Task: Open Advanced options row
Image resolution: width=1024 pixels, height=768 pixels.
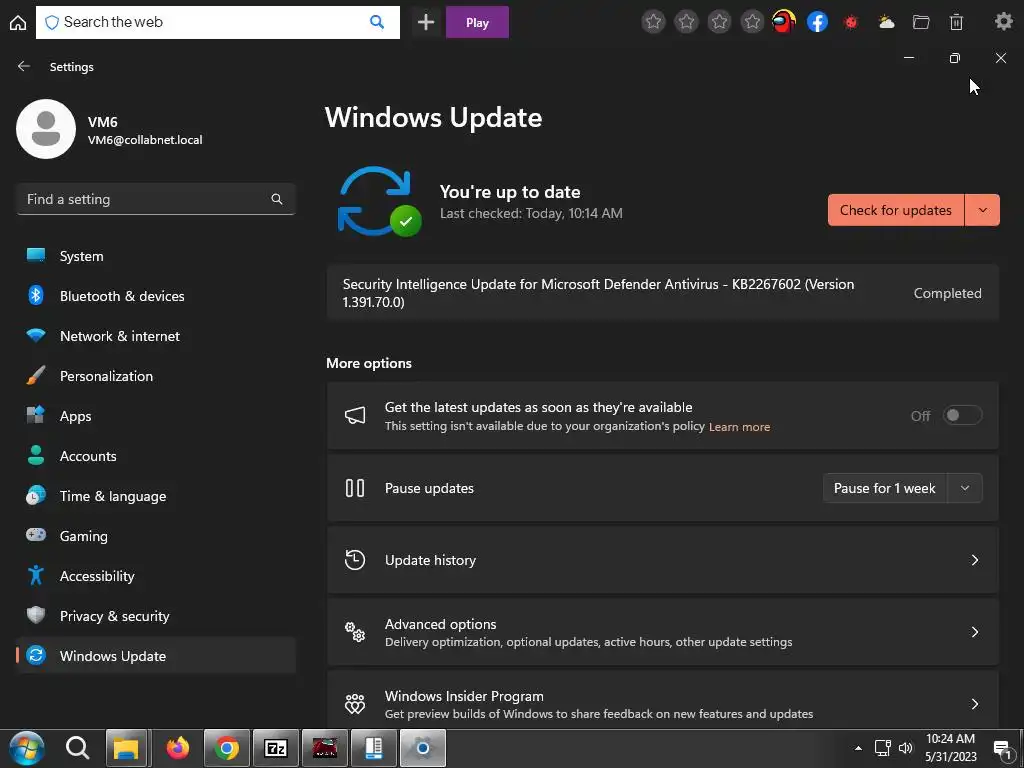Action: [663, 632]
